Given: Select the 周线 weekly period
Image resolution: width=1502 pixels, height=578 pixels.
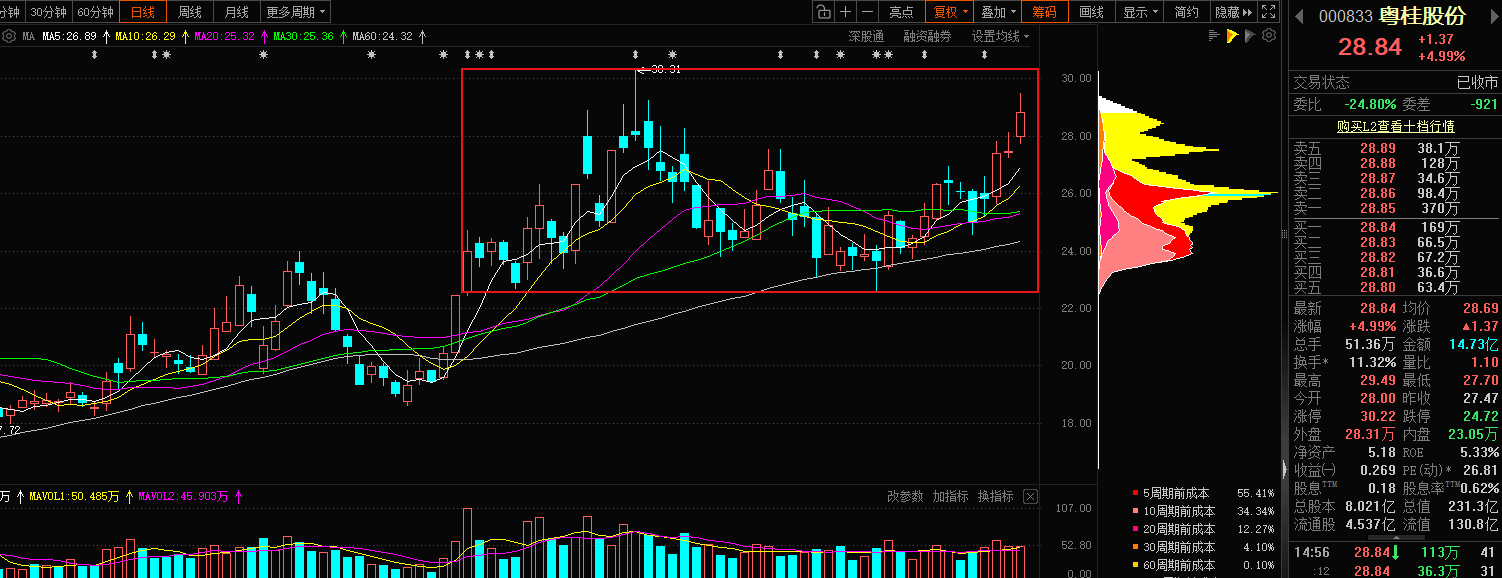Looking at the screenshot, I should pos(189,12).
